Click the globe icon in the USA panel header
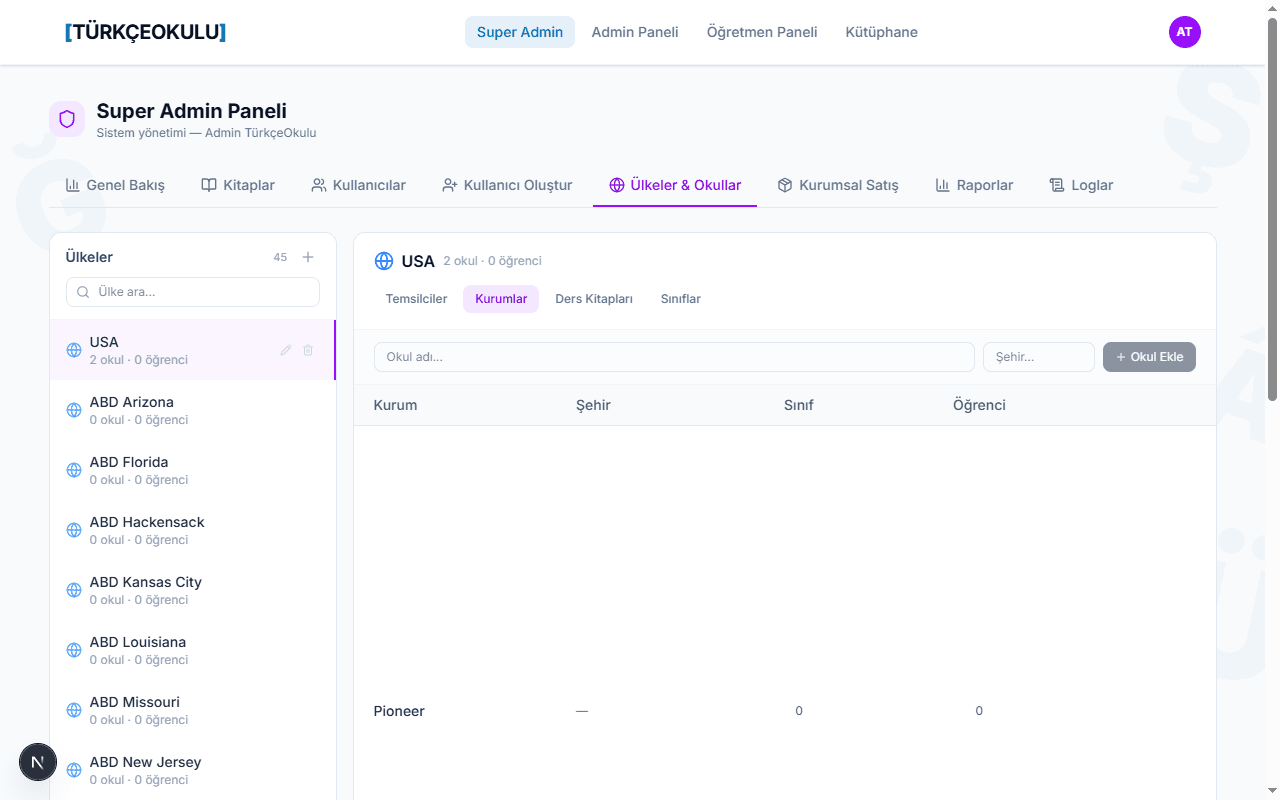 [x=384, y=261]
